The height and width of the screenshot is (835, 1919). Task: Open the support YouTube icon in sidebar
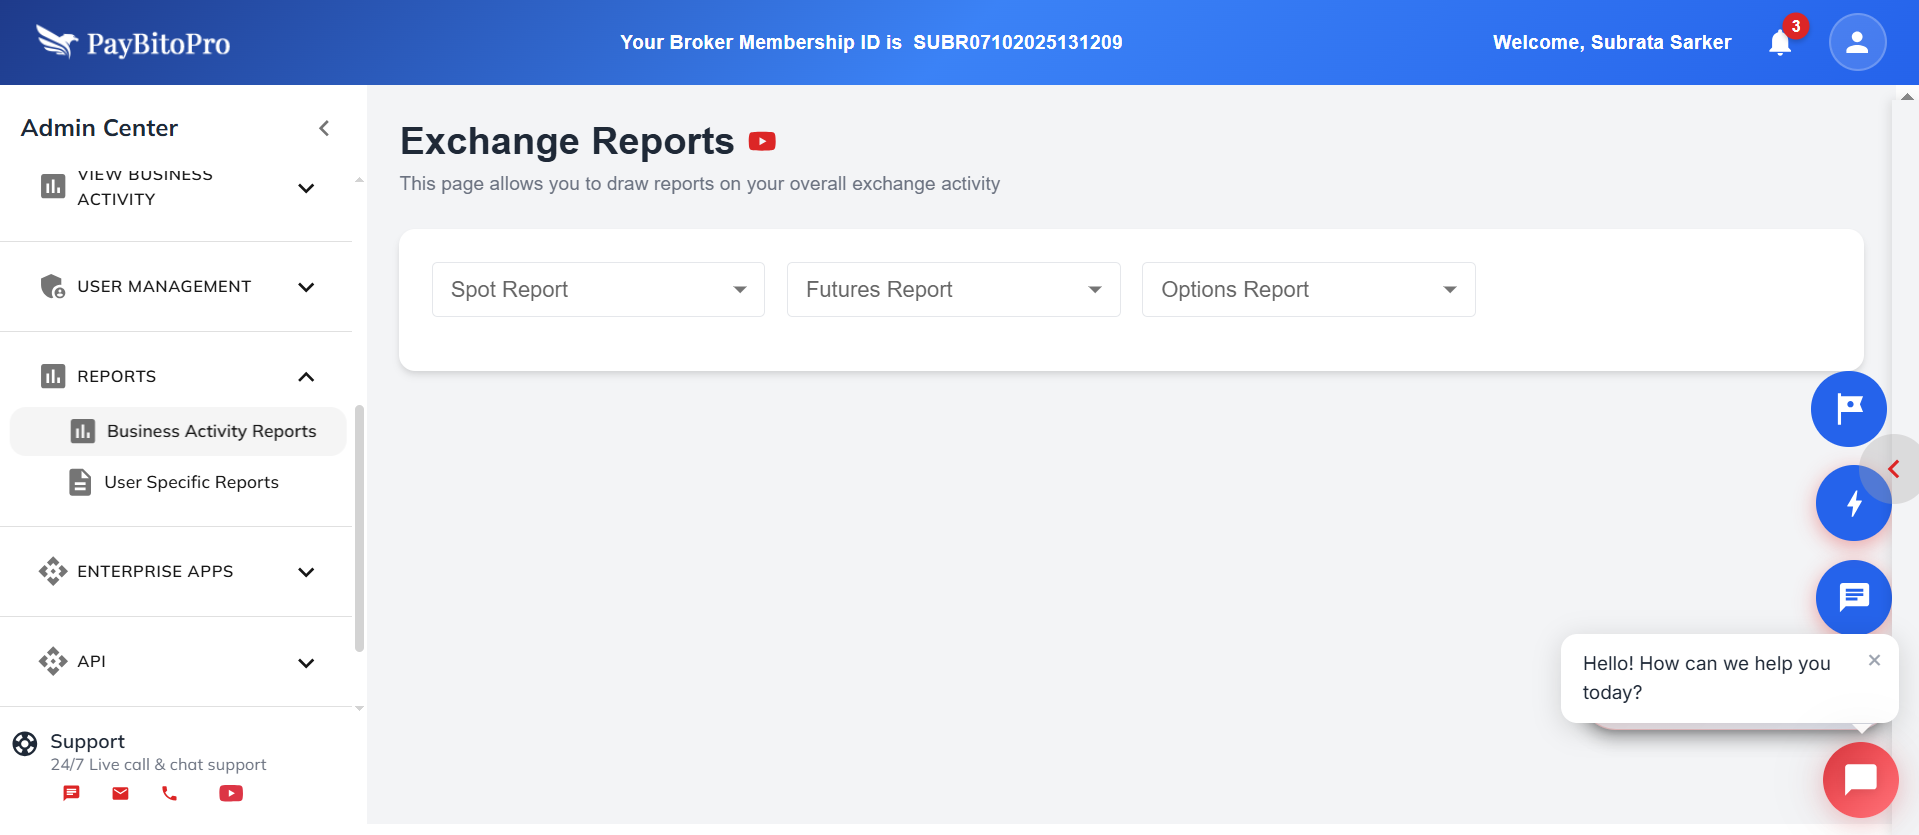pyautogui.click(x=231, y=793)
